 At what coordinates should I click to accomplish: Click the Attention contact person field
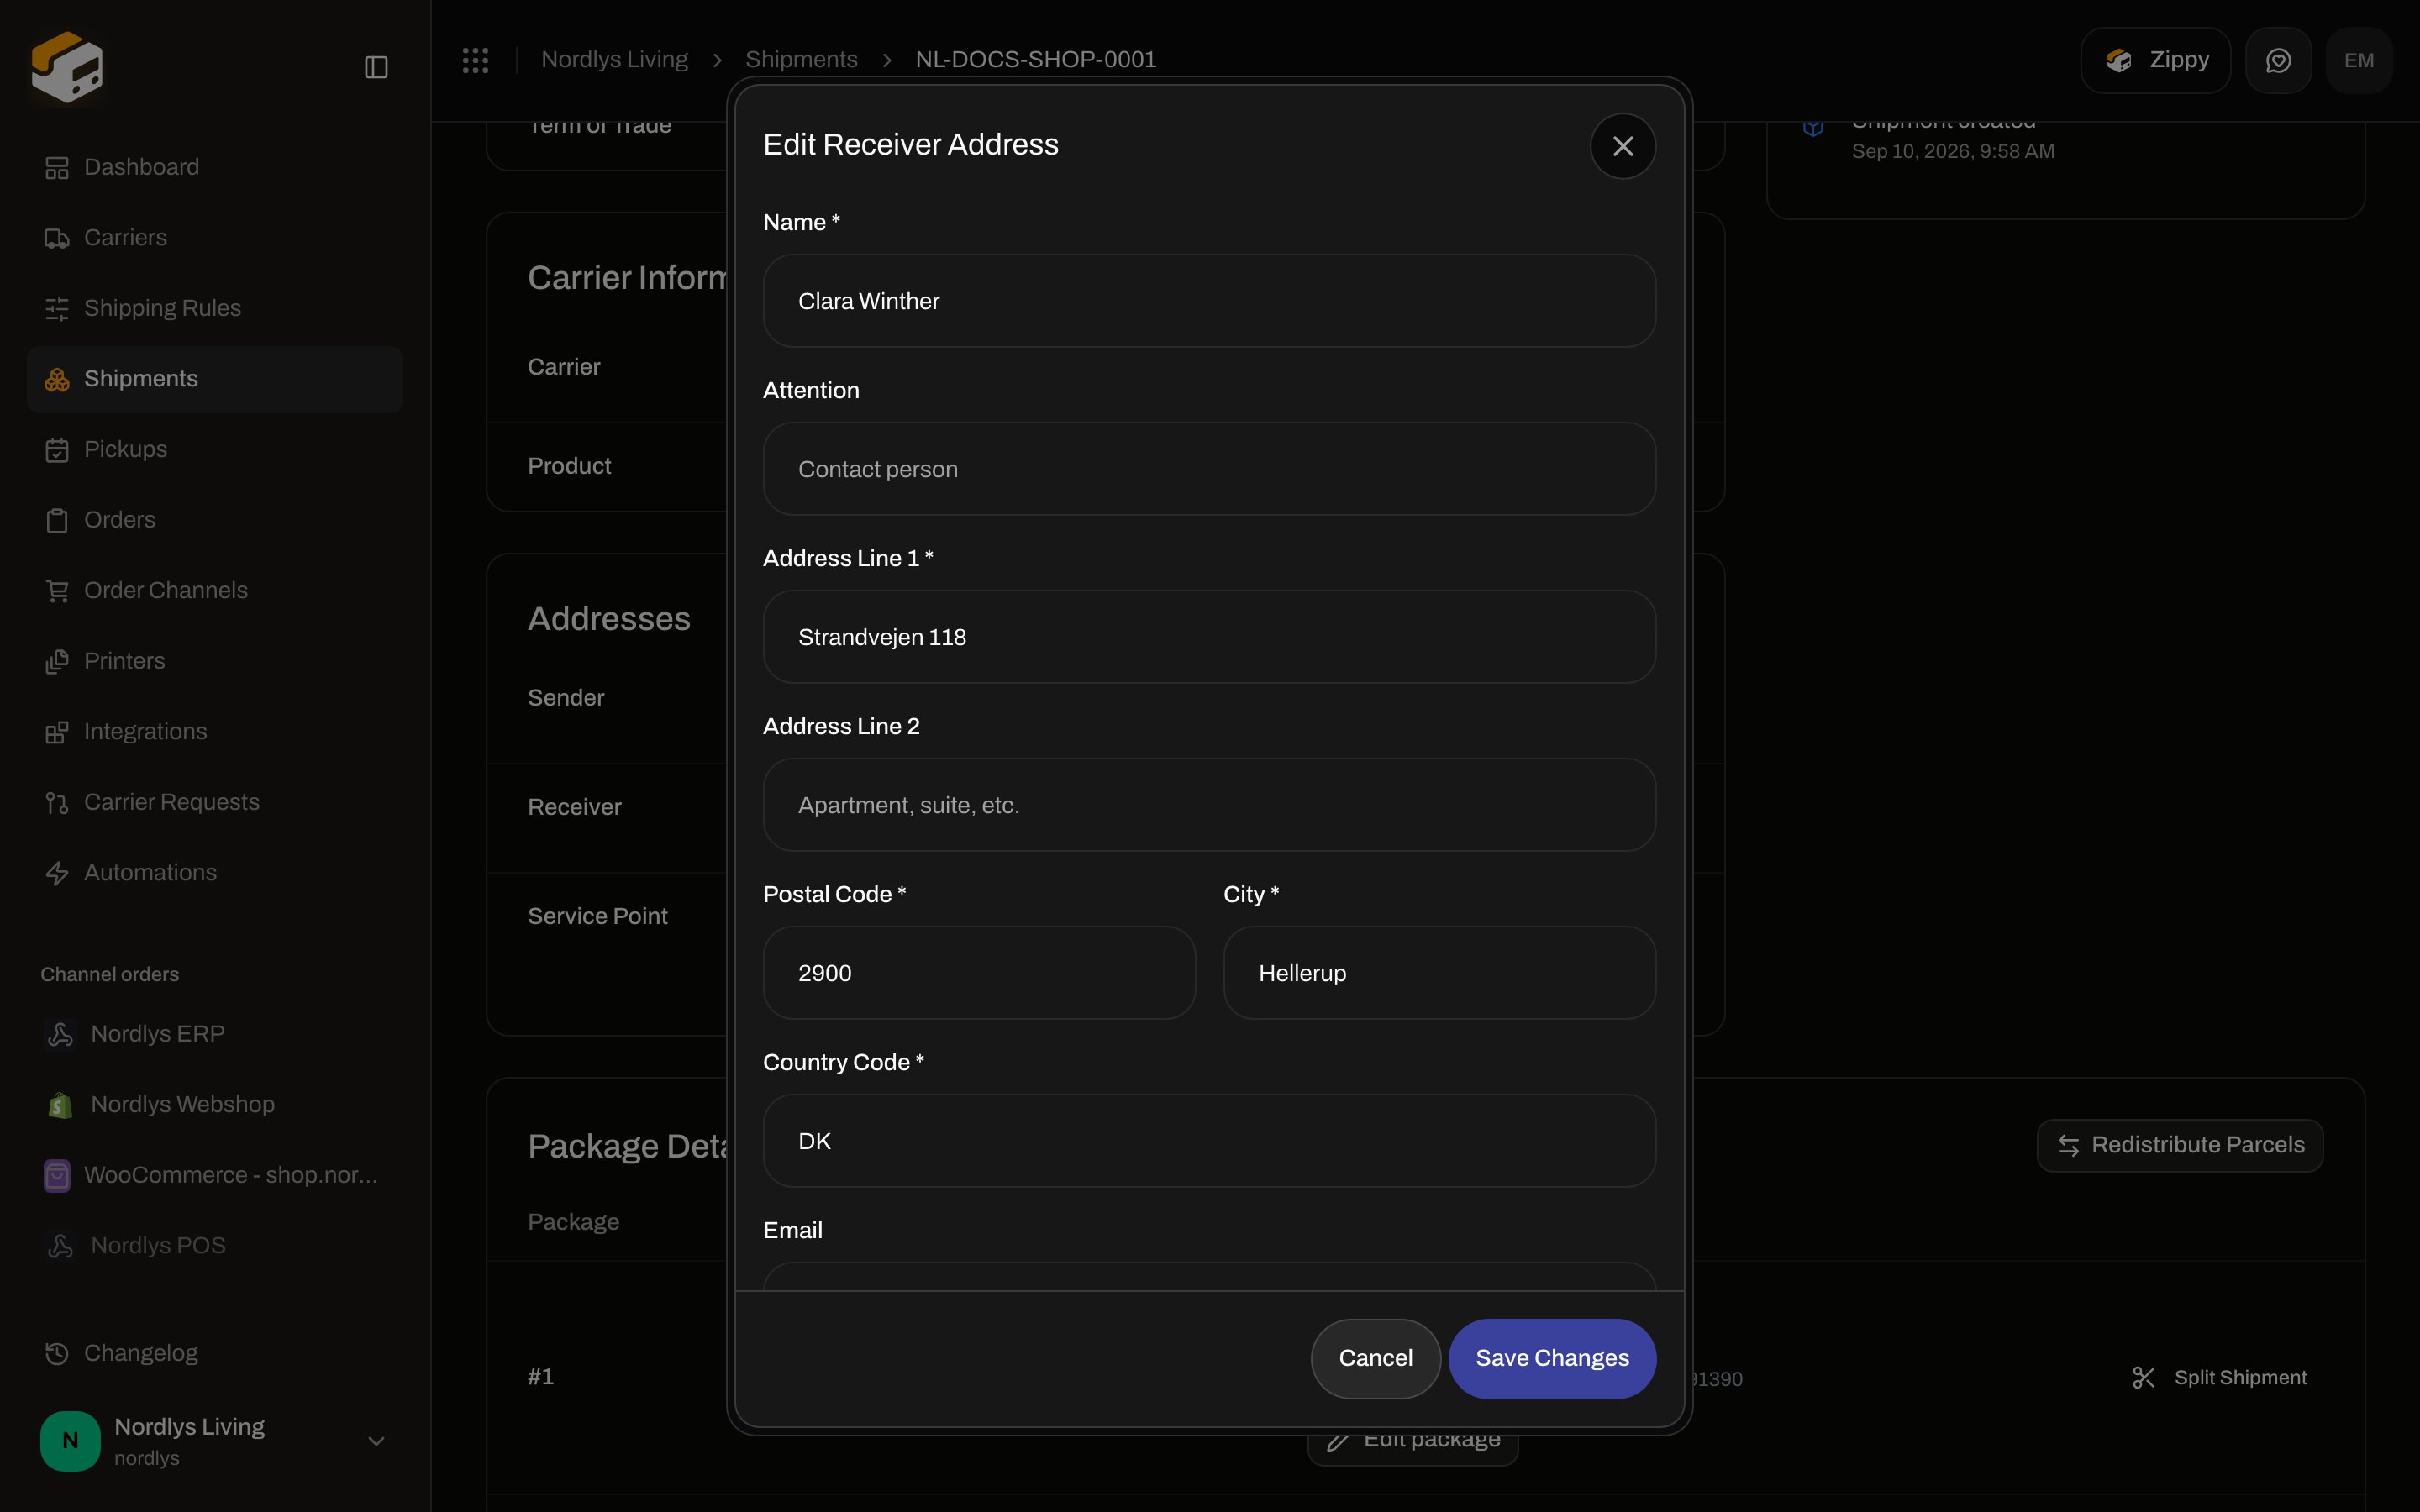(x=1209, y=469)
